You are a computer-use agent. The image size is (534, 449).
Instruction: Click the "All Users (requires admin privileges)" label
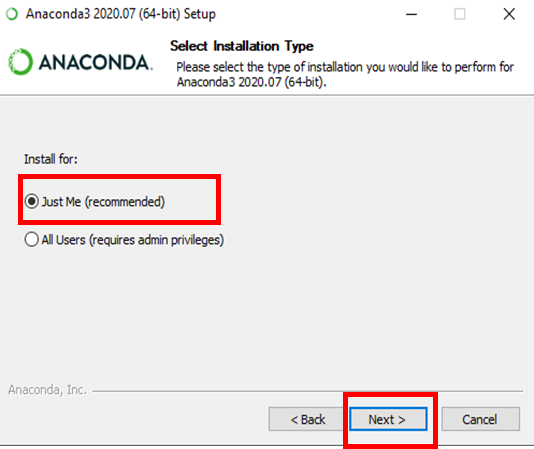click(133, 240)
